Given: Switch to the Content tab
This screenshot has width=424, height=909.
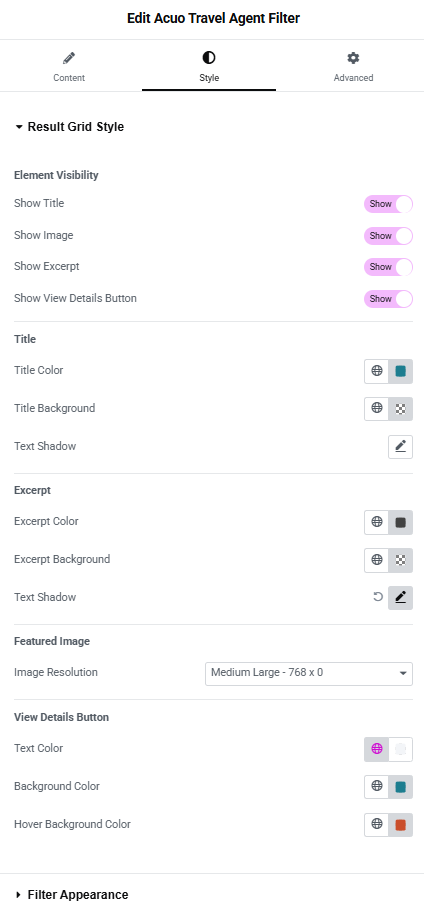Looking at the screenshot, I should pyautogui.click(x=69, y=67).
